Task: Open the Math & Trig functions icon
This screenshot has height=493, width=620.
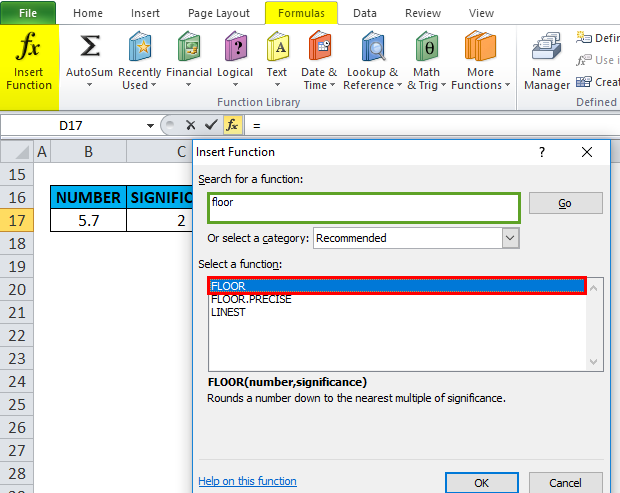Action: (427, 46)
